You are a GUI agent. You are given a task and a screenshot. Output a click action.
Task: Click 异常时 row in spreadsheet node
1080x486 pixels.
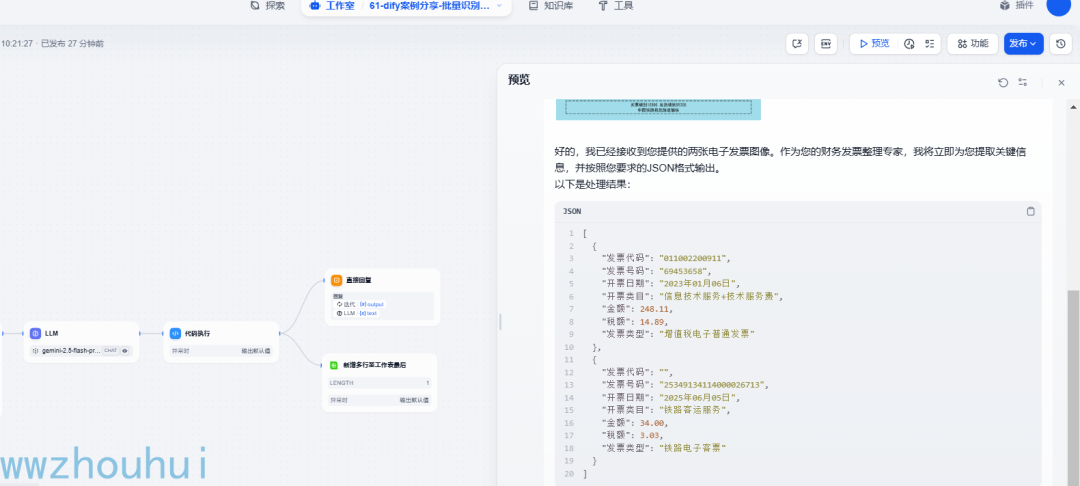click(380, 400)
